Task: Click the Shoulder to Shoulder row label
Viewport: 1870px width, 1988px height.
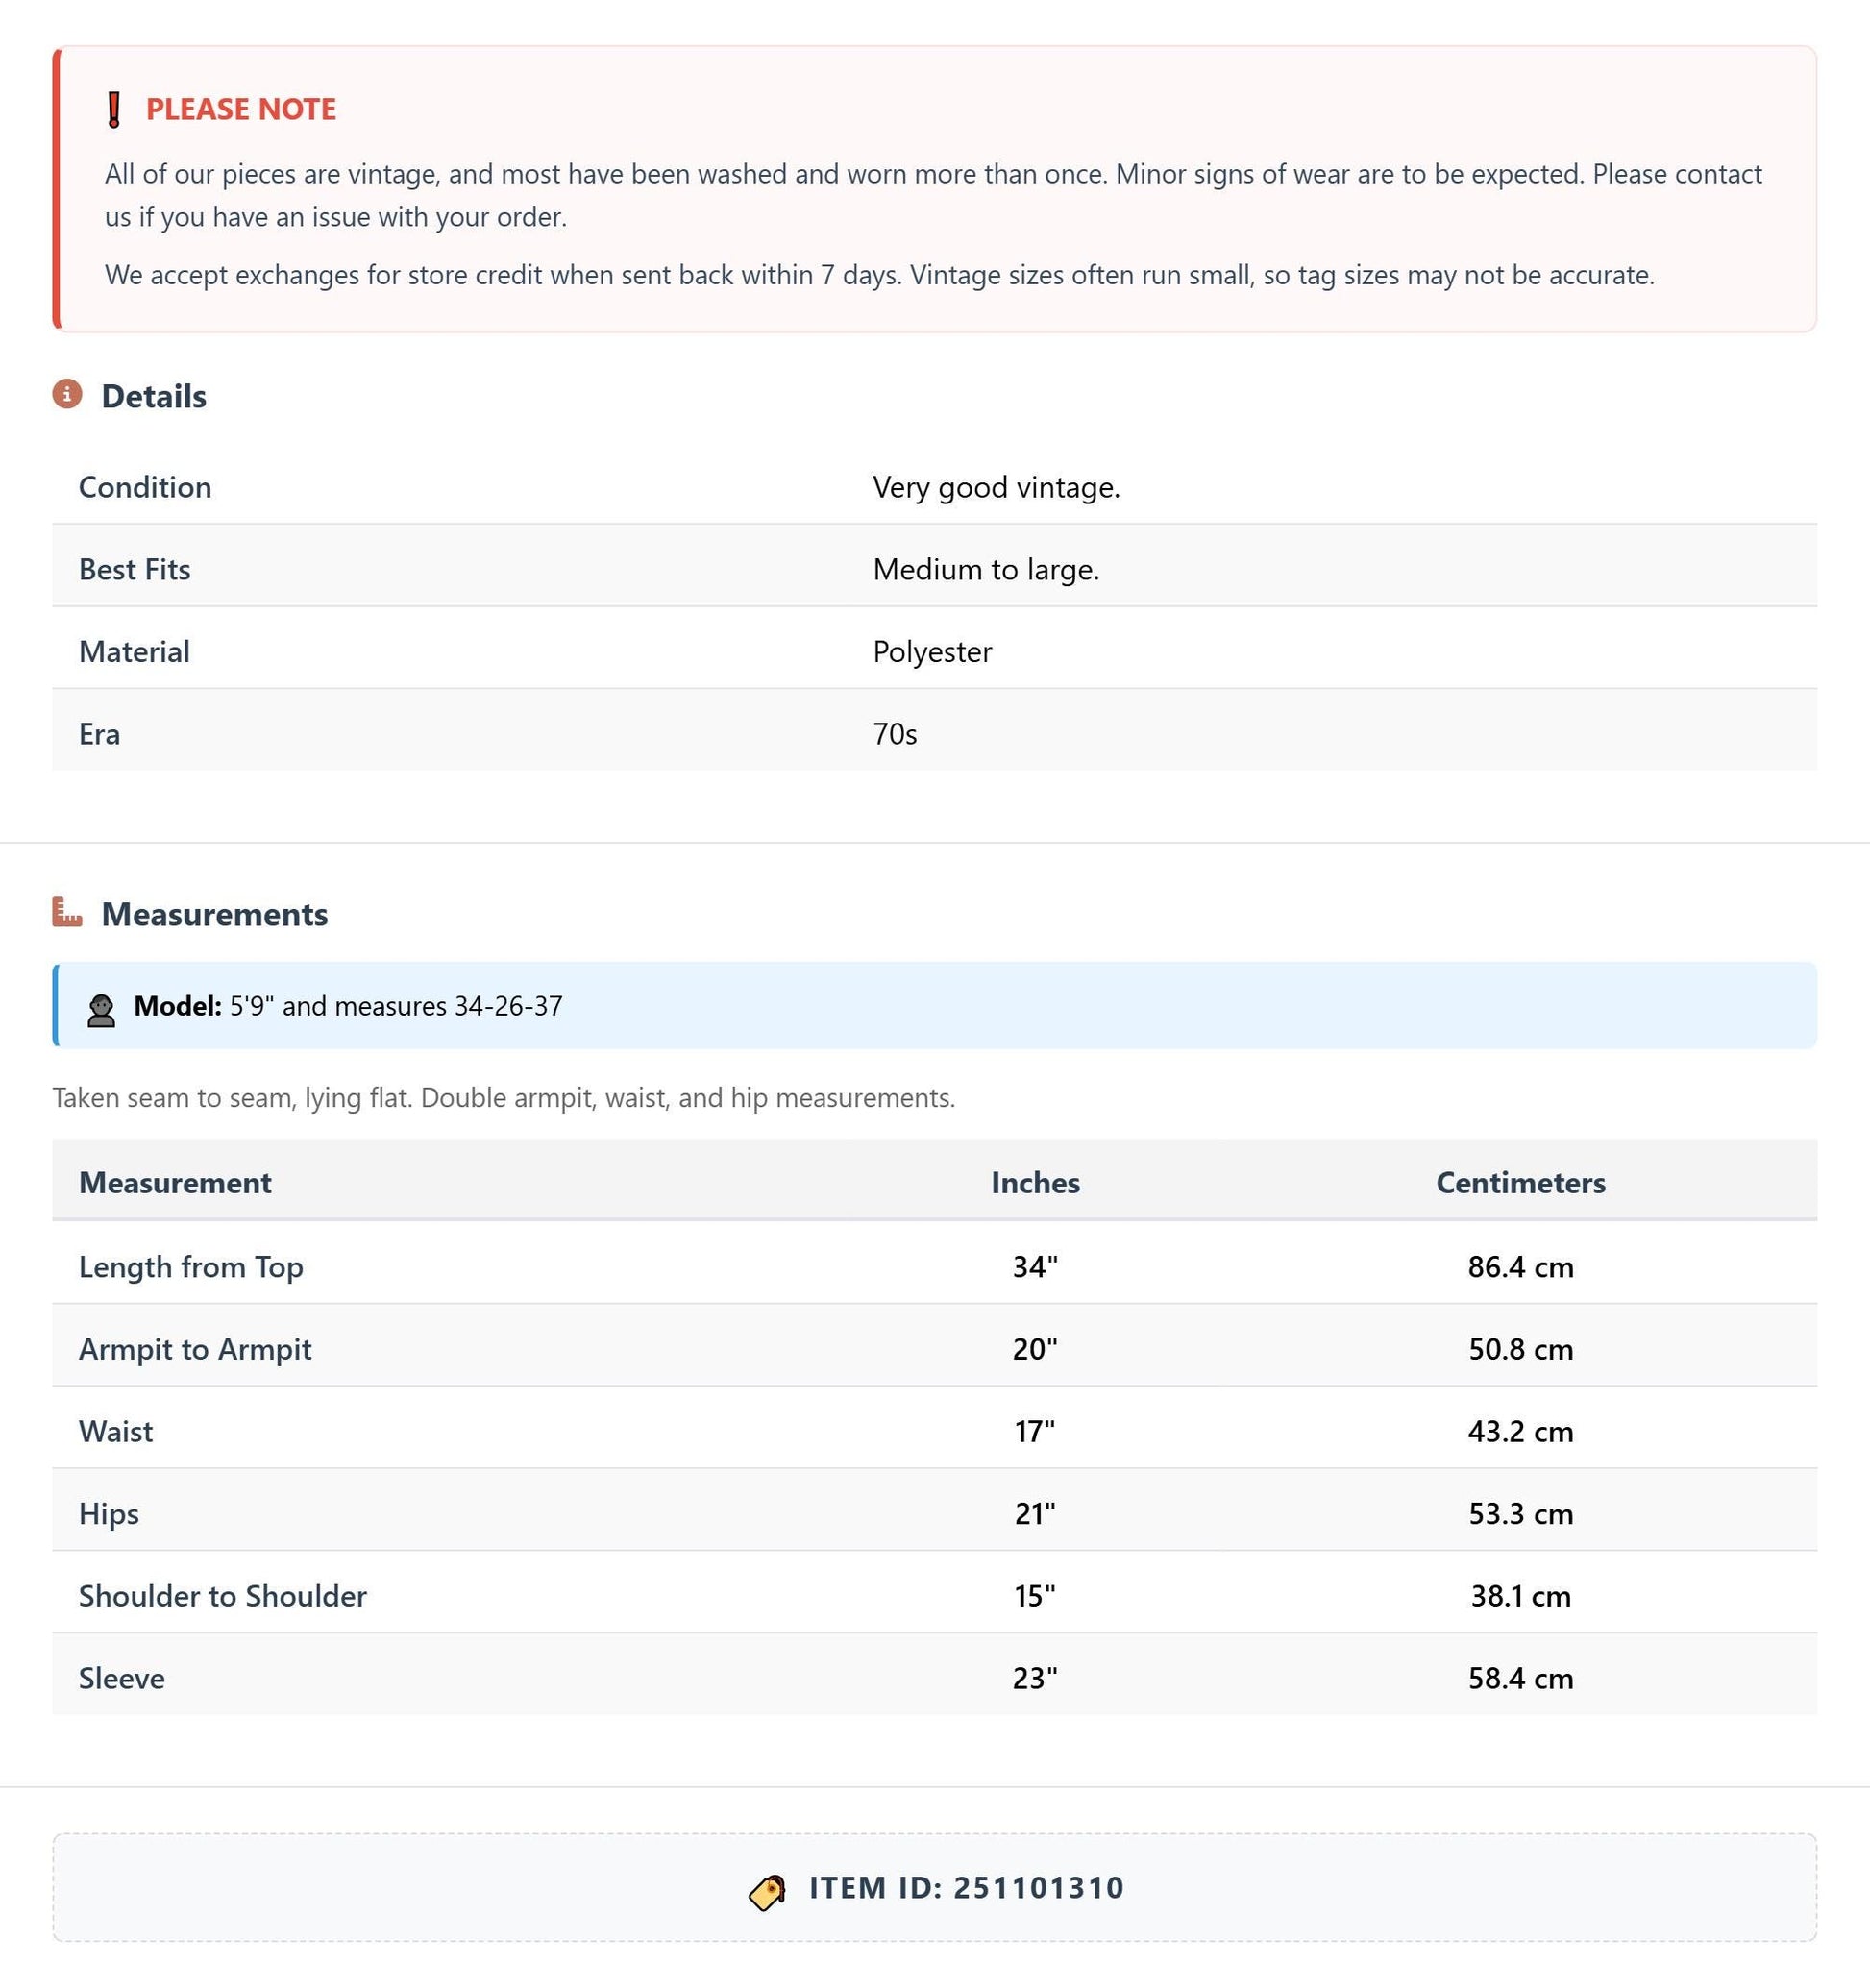Action: (x=223, y=1595)
